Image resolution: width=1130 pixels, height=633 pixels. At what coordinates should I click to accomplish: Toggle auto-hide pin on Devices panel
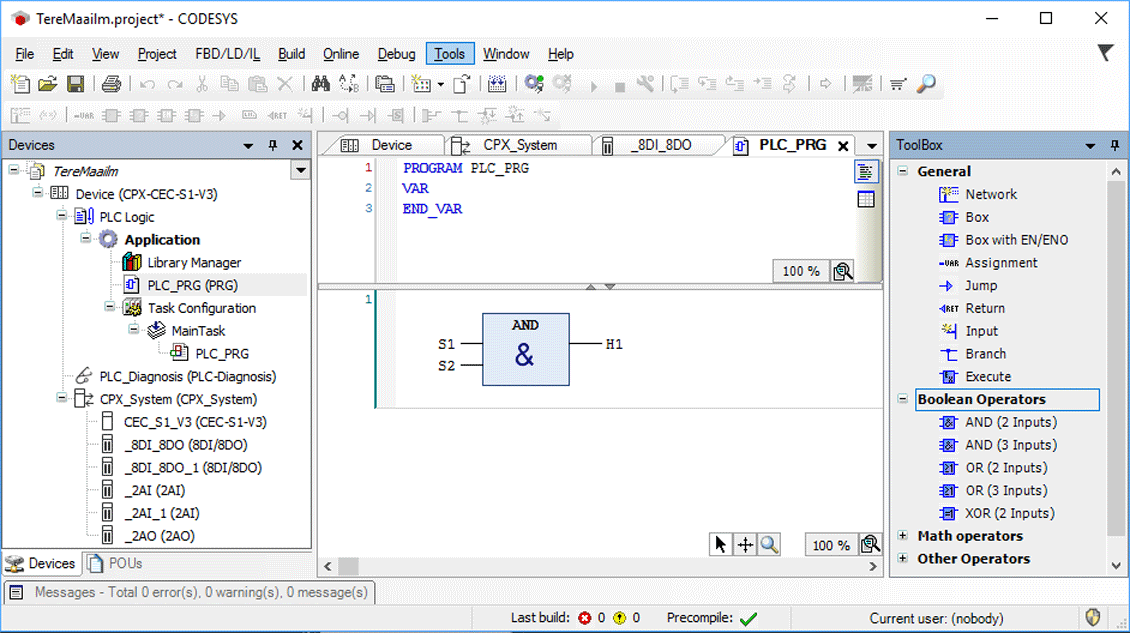(272, 145)
